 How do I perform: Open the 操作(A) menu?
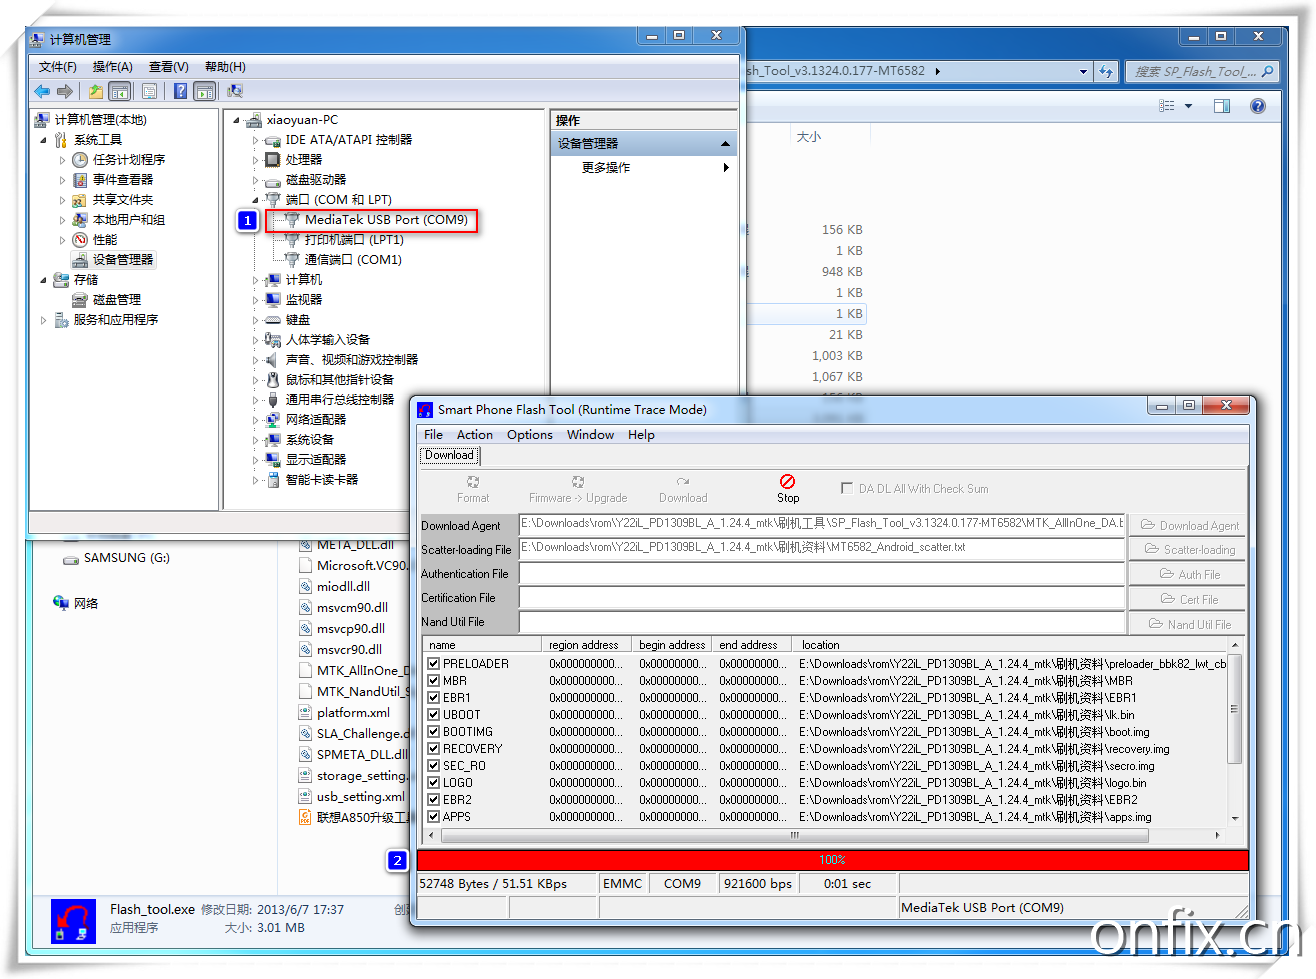pos(112,67)
